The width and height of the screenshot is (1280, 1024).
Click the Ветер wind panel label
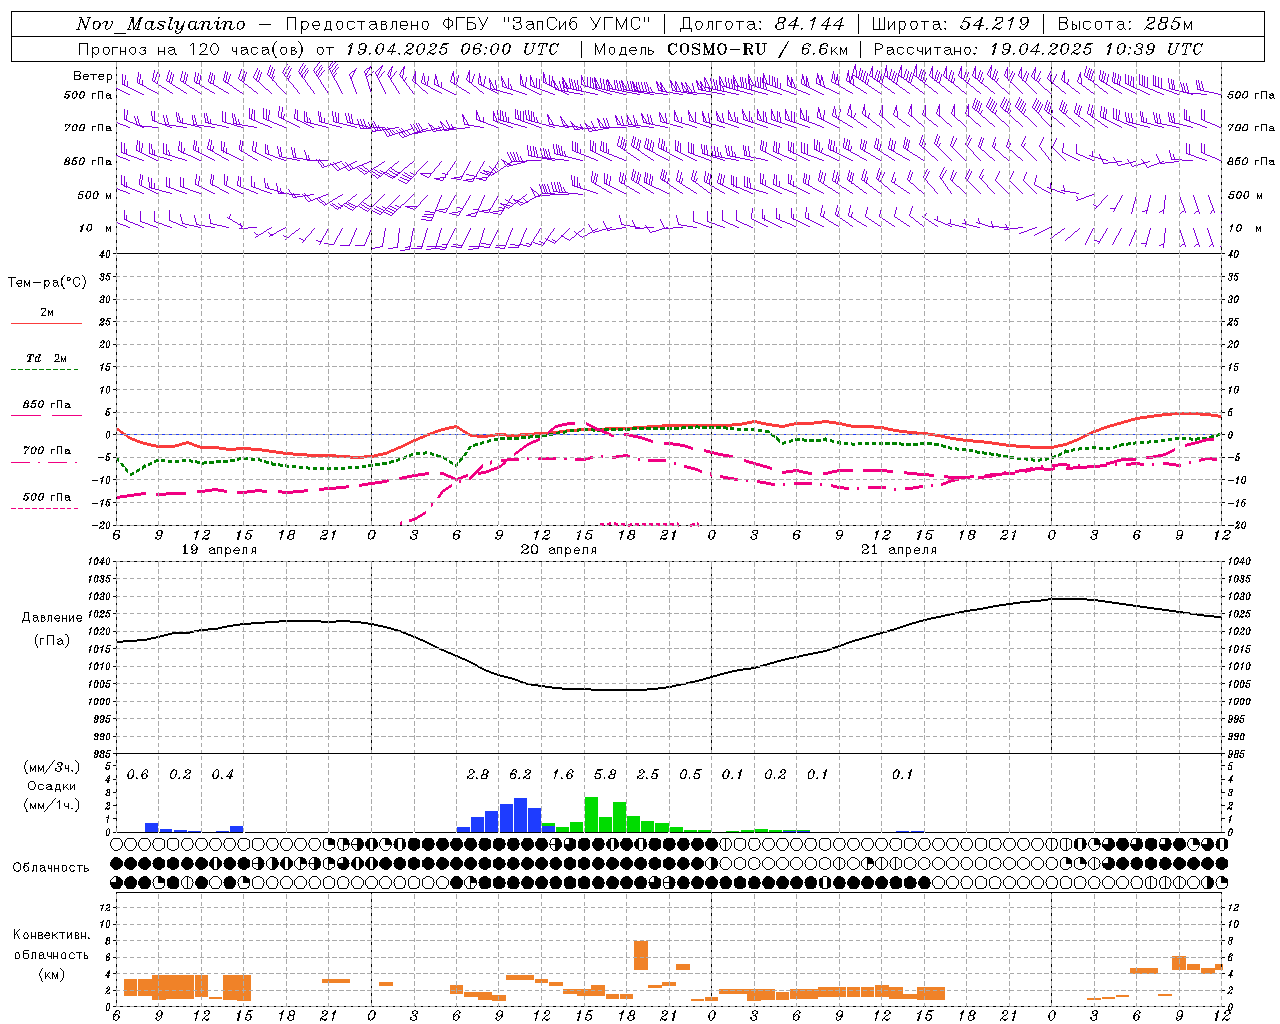pos(92,76)
